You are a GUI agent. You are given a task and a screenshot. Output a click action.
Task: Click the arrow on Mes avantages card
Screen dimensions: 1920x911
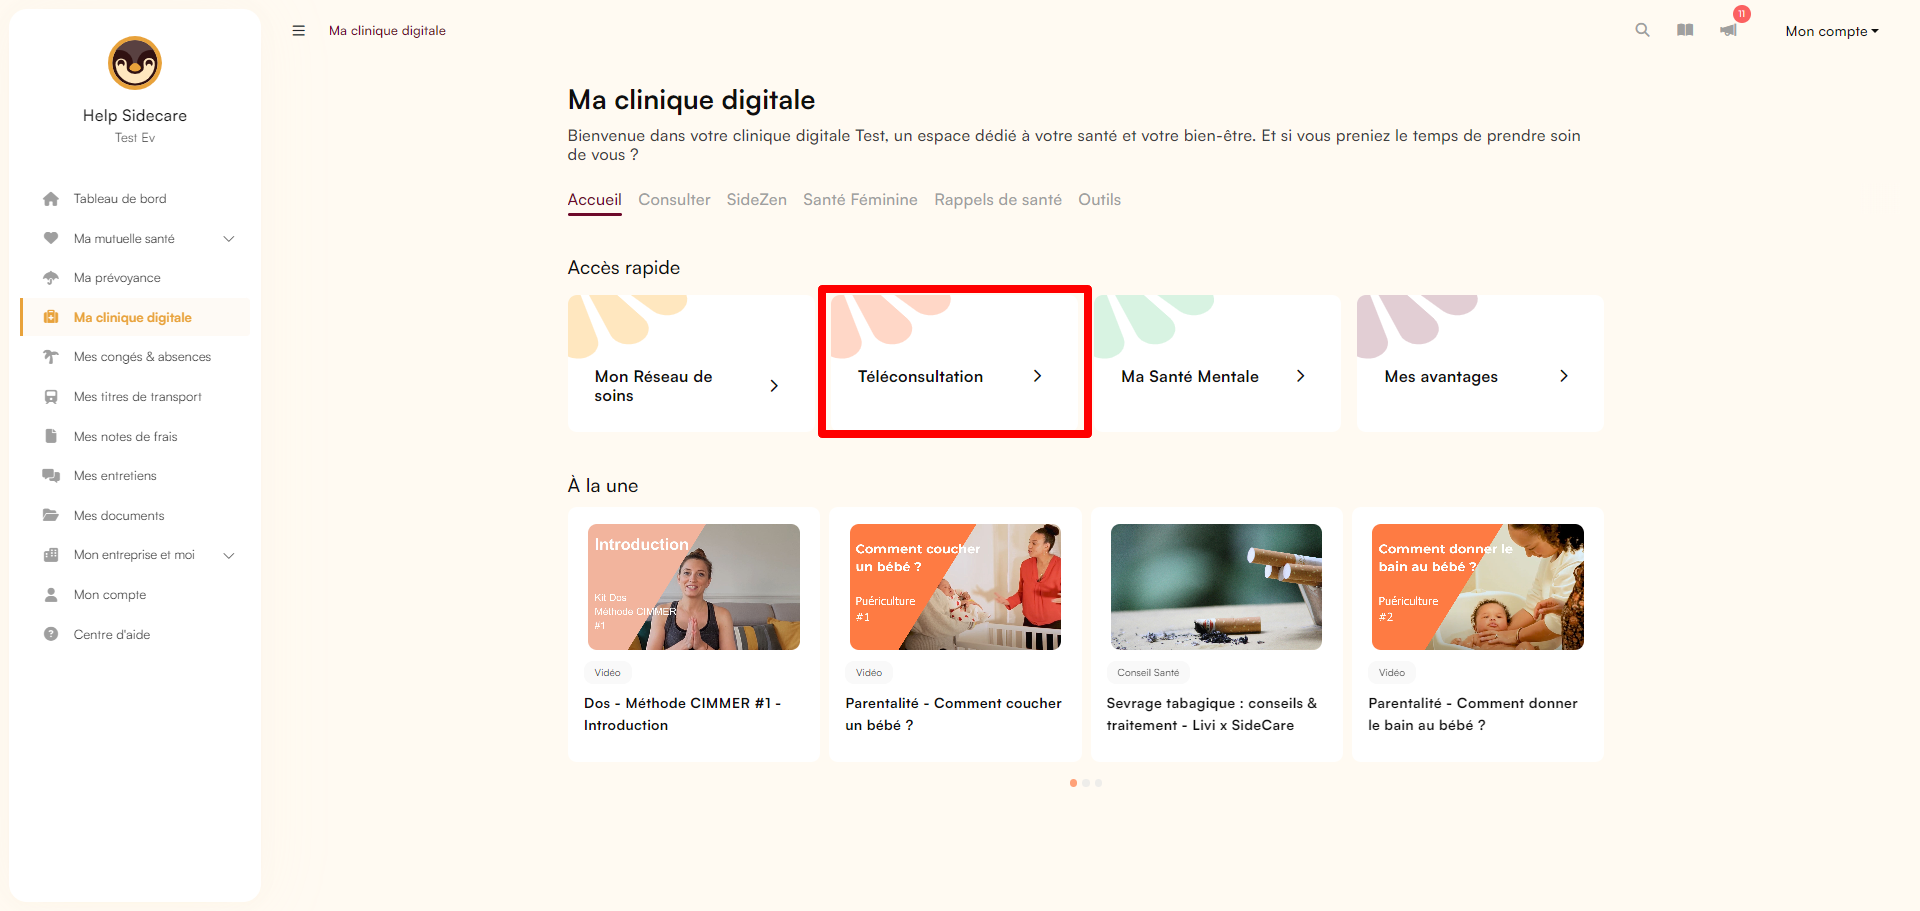pyautogui.click(x=1564, y=376)
